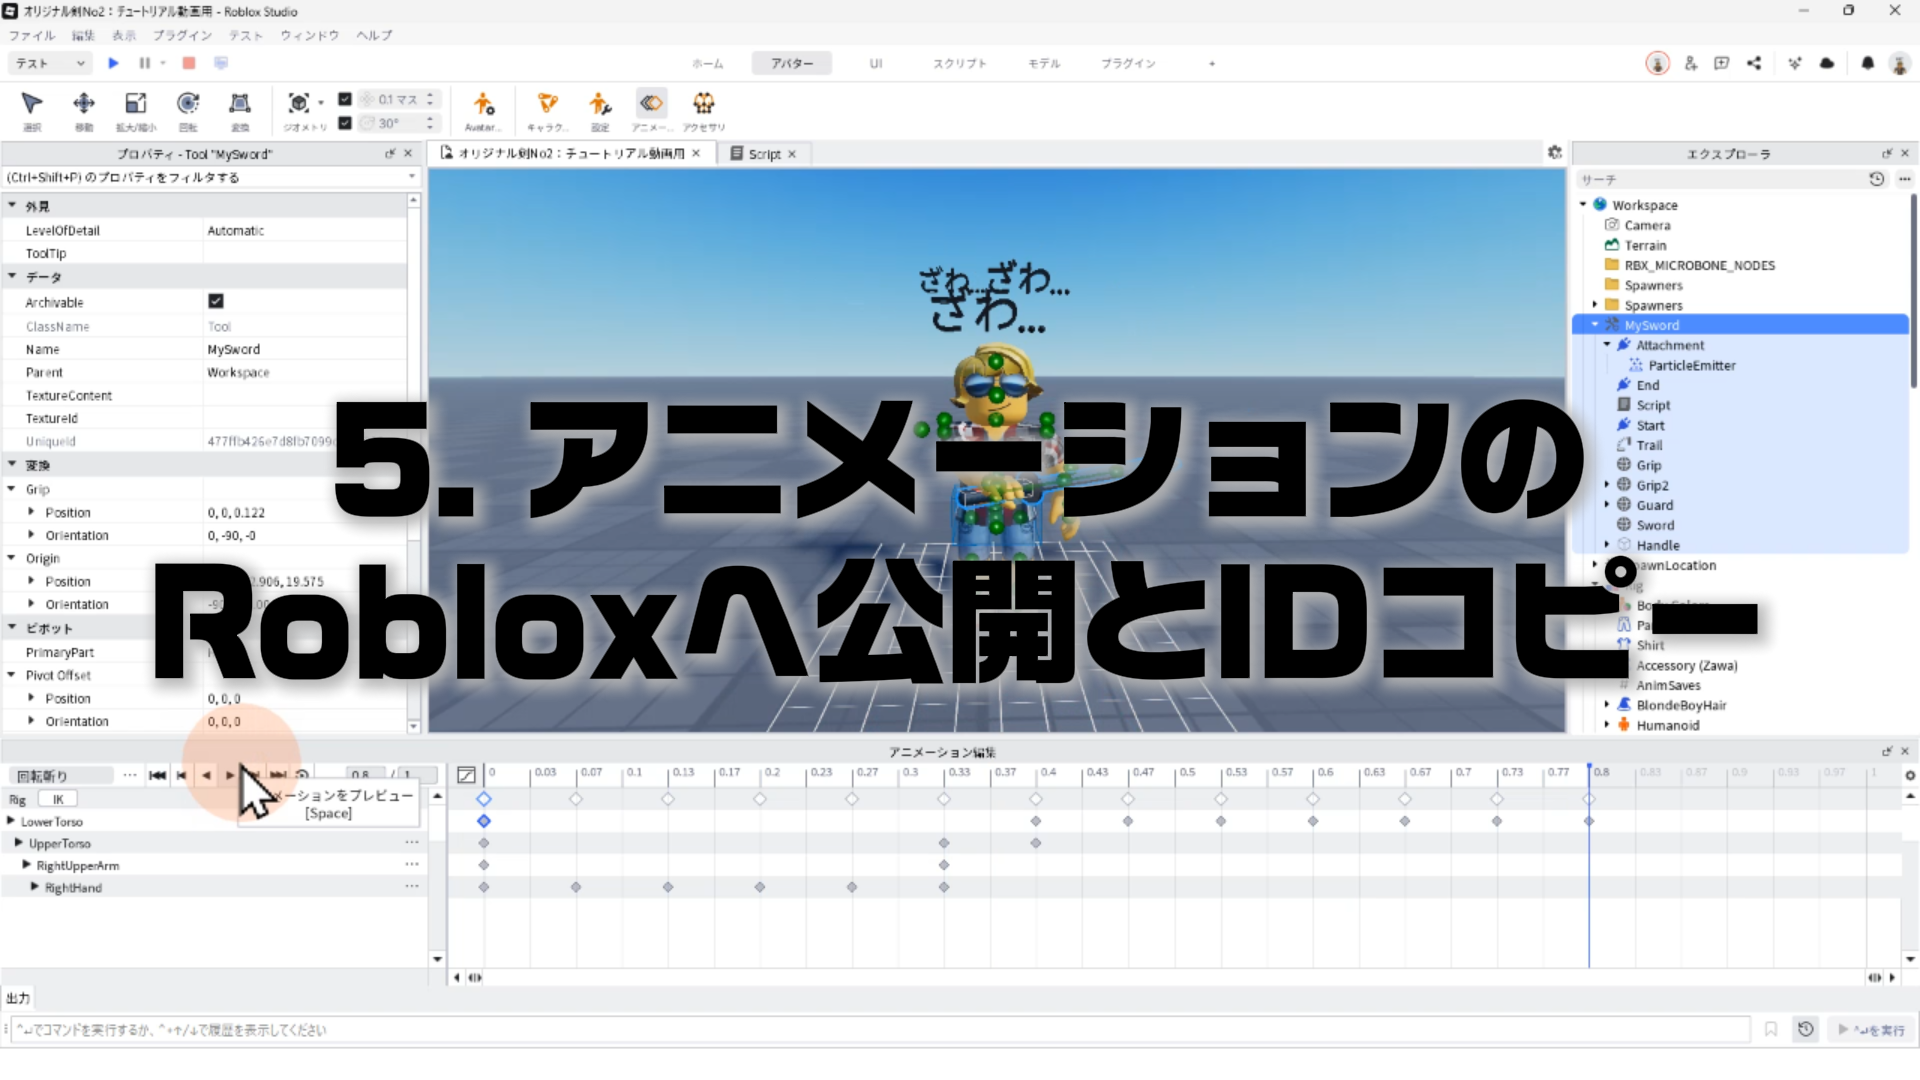This screenshot has width=1920, height=1080.
Task: Click the IK button
Action: coord(58,799)
